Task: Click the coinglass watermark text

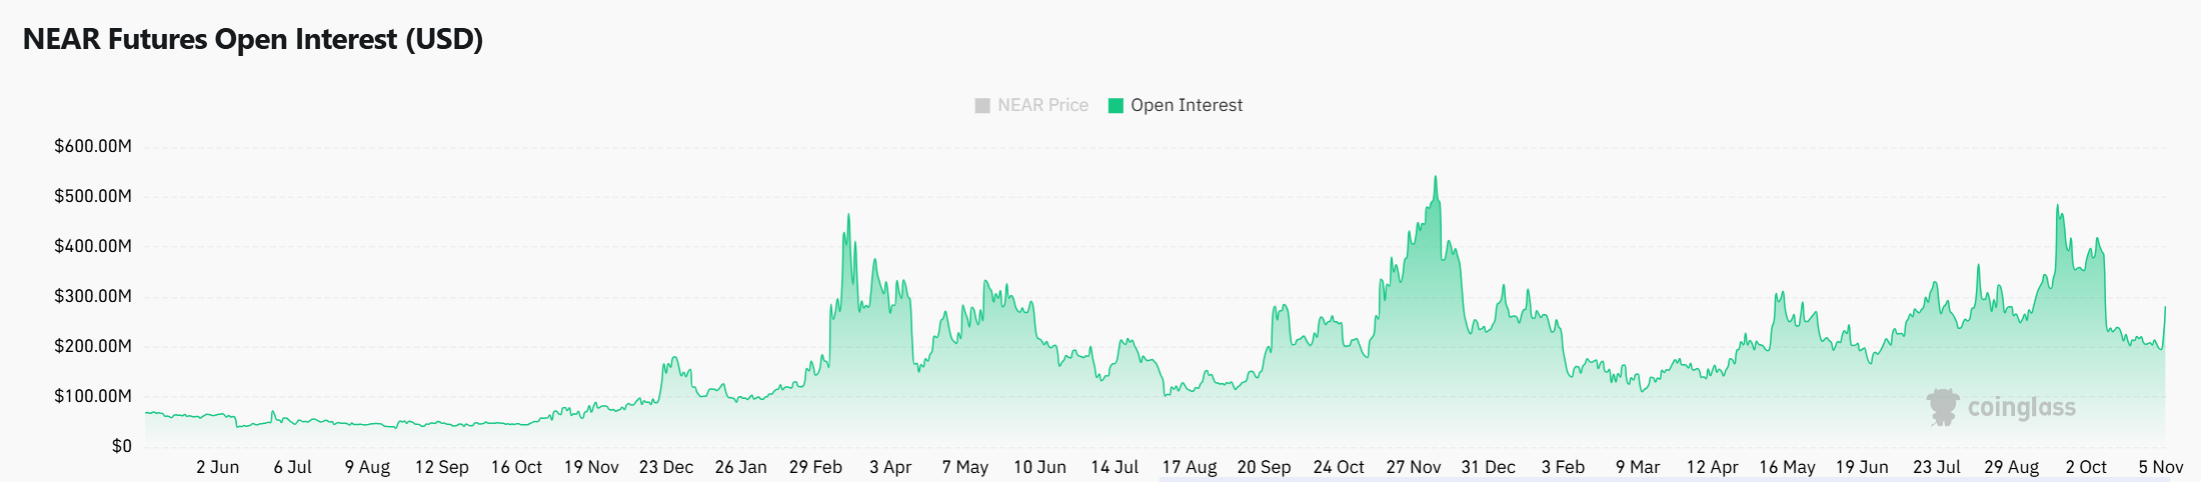Action: 2021,408
